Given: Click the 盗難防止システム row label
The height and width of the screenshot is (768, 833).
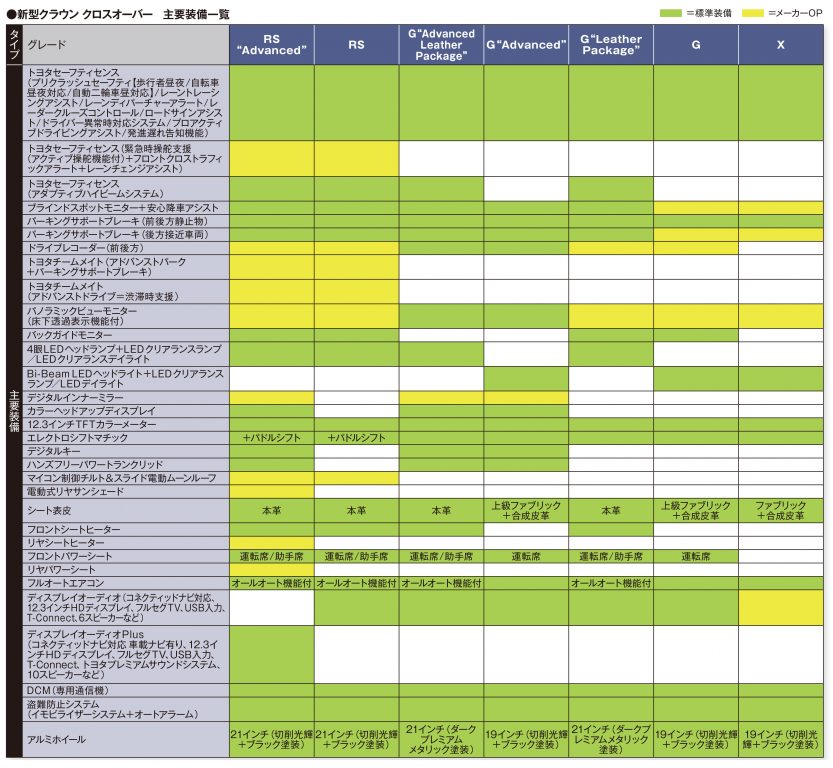Looking at the screenshot, I should tap(125, 710).
